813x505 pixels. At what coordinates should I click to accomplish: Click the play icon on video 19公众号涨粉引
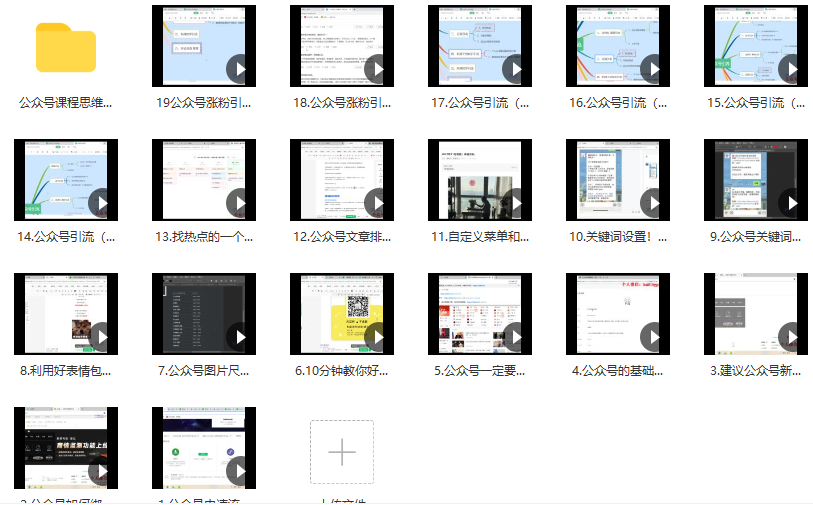coord(238,69)
